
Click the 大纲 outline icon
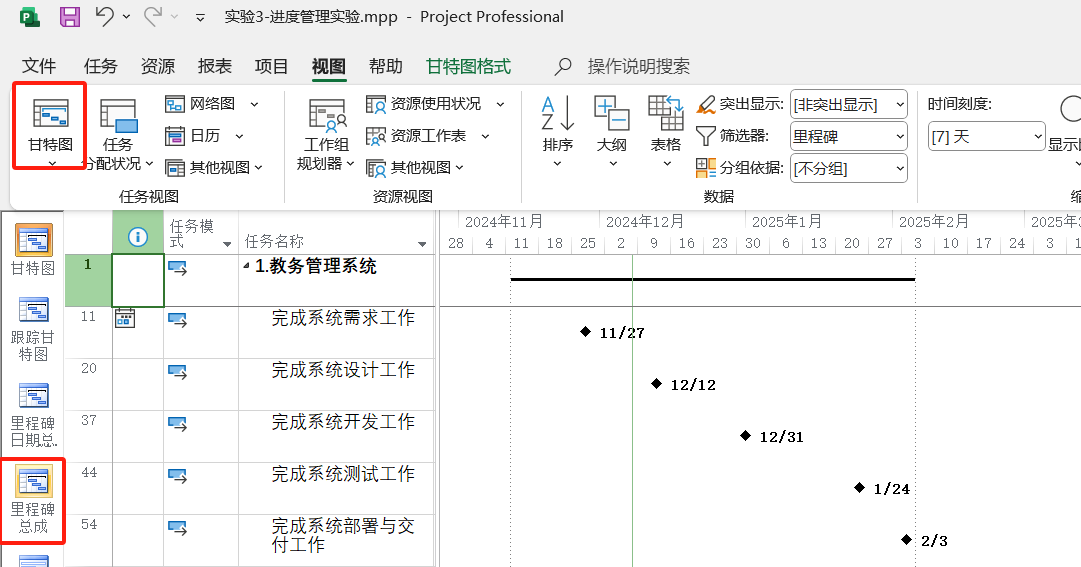612,114
